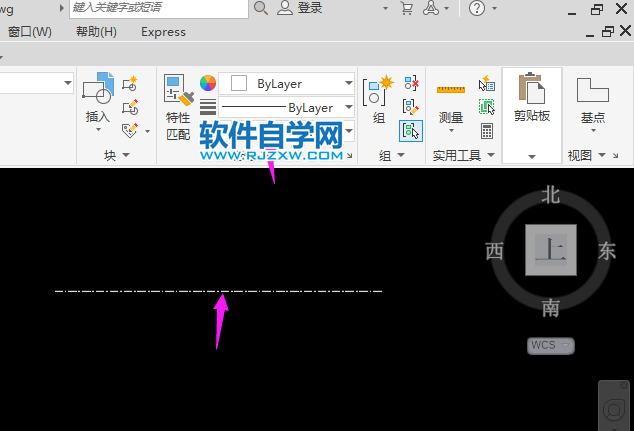Click the search magnifier icon
The height and width of the screenshot is (431, 634).
click(261, 8)
